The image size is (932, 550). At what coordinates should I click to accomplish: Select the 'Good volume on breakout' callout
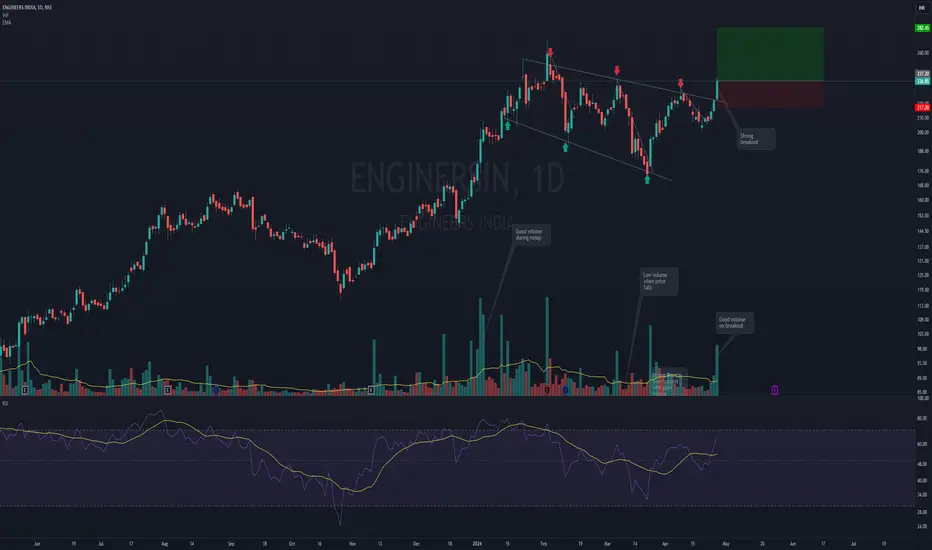coord(735,323)
